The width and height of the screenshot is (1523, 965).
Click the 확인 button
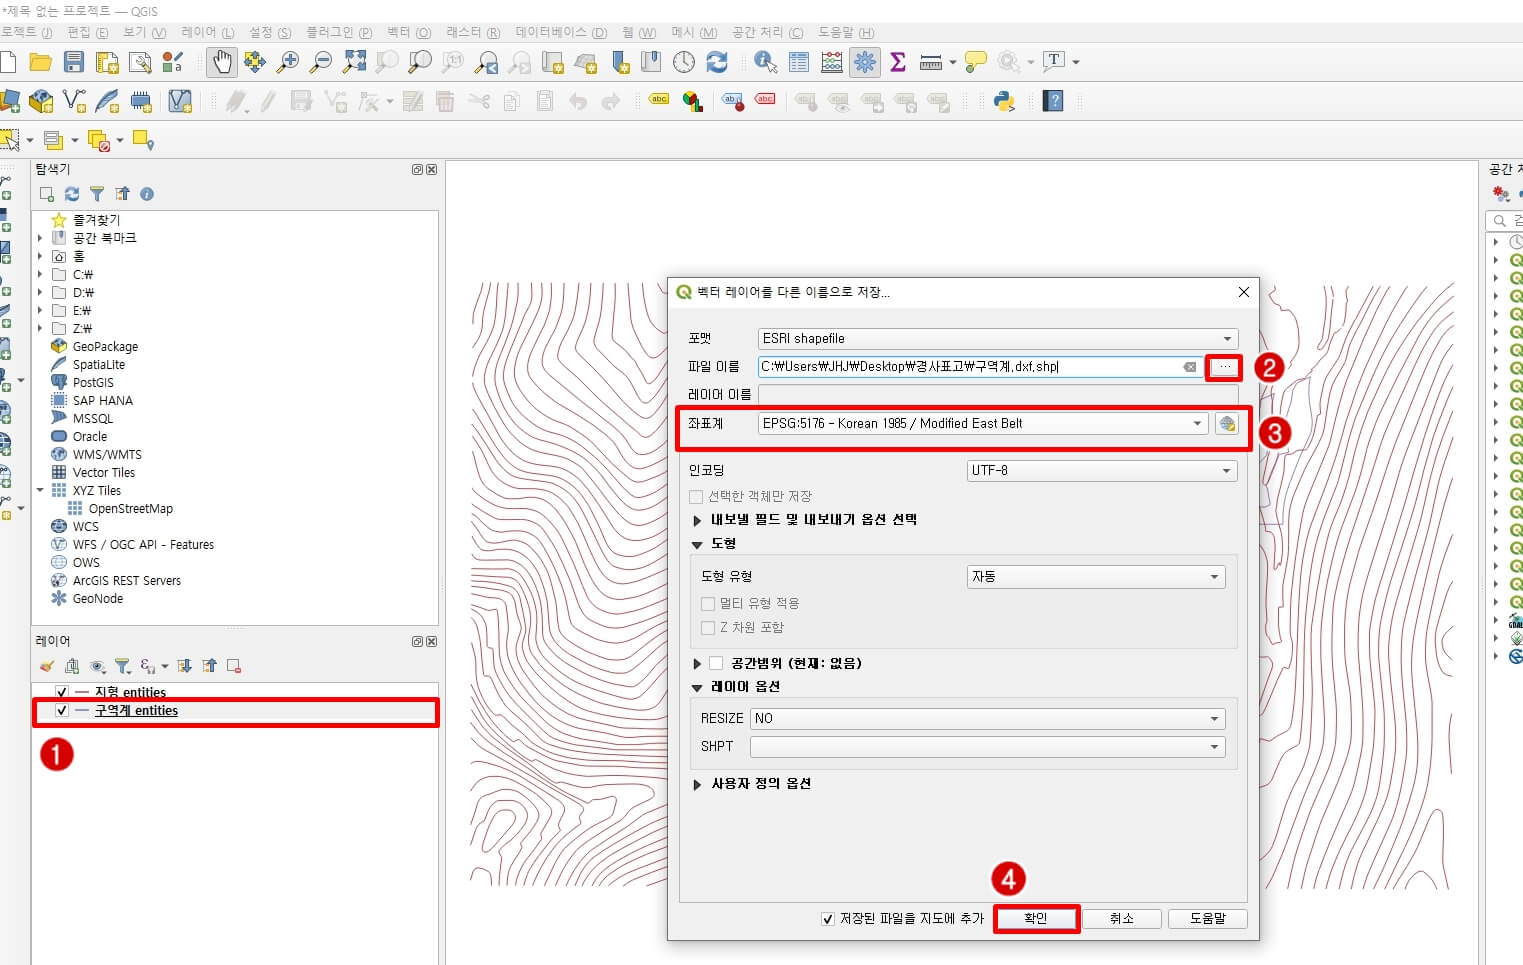[x=1036, y=919]
